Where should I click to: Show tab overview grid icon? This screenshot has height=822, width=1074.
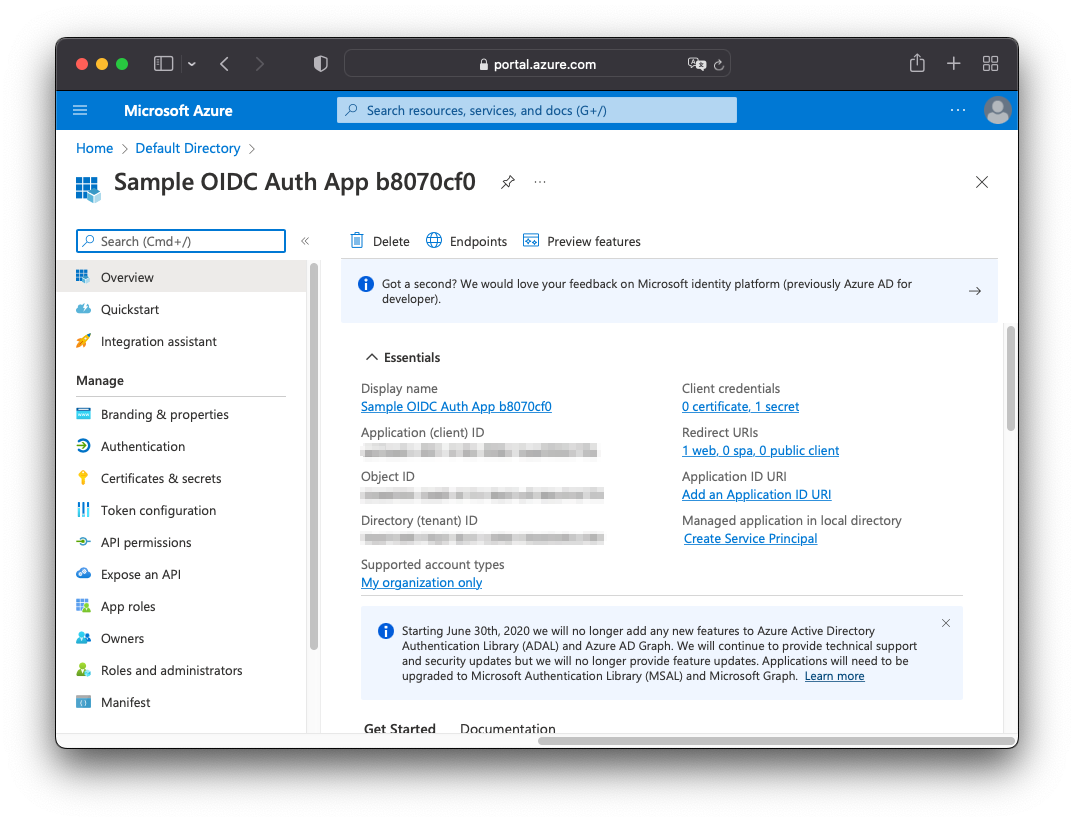(x=990, y=64)
